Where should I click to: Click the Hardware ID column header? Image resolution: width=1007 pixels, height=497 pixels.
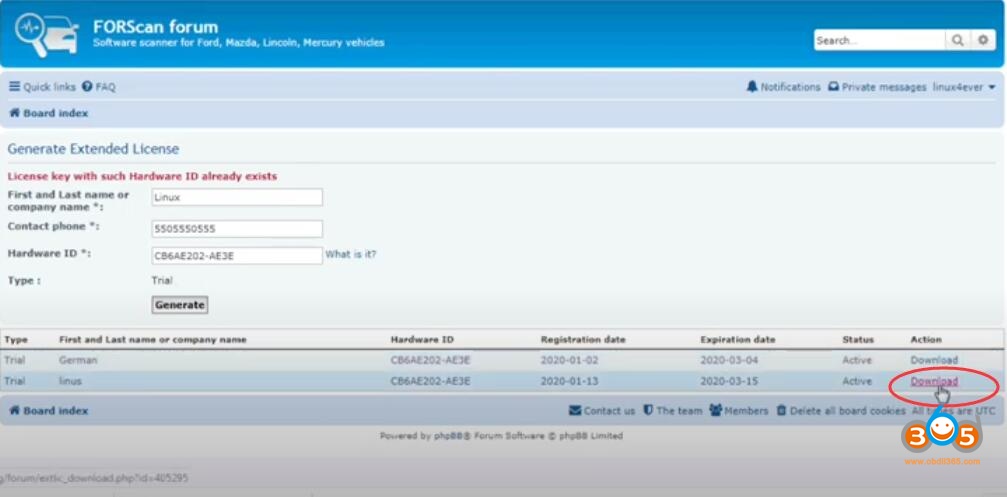tap(422, 339)
